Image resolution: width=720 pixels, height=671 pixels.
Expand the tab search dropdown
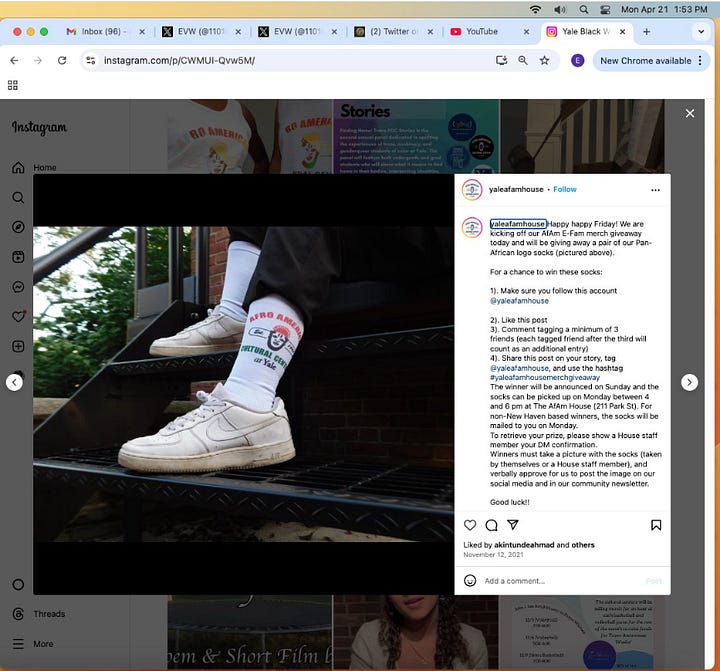[x=701, y=32]
